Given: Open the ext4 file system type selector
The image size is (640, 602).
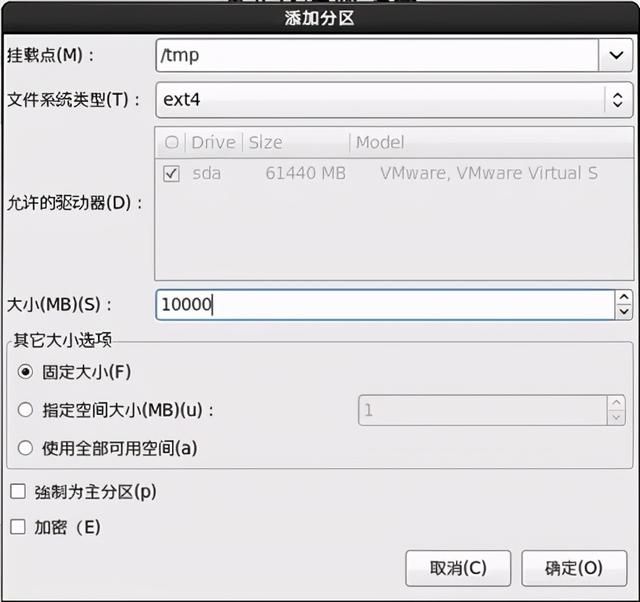Looking at the screenshot, I should (x=394, y=100).
